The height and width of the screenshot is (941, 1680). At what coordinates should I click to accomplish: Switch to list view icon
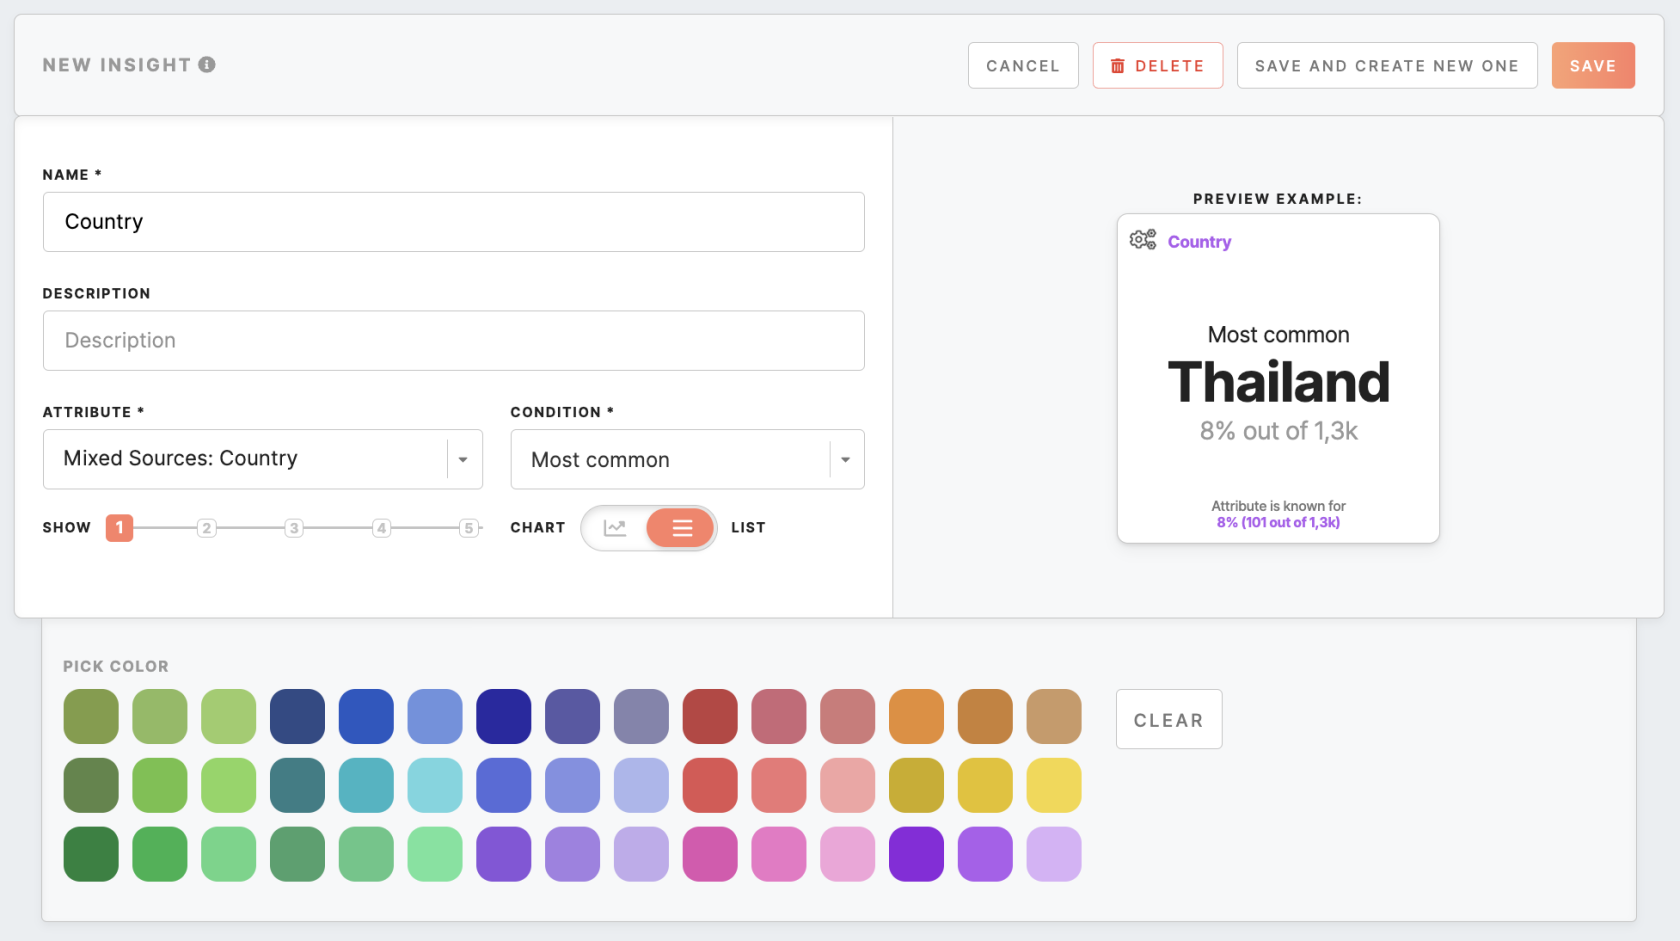(681, 528)
